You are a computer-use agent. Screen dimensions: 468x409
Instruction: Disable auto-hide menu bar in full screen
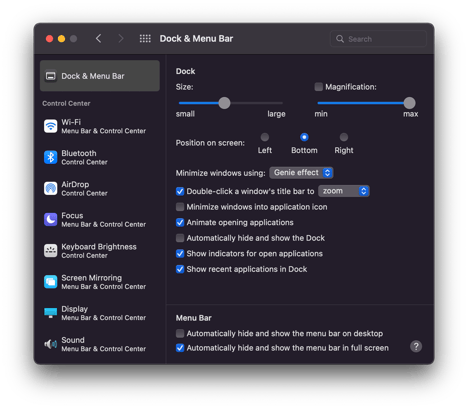(180, 348)
